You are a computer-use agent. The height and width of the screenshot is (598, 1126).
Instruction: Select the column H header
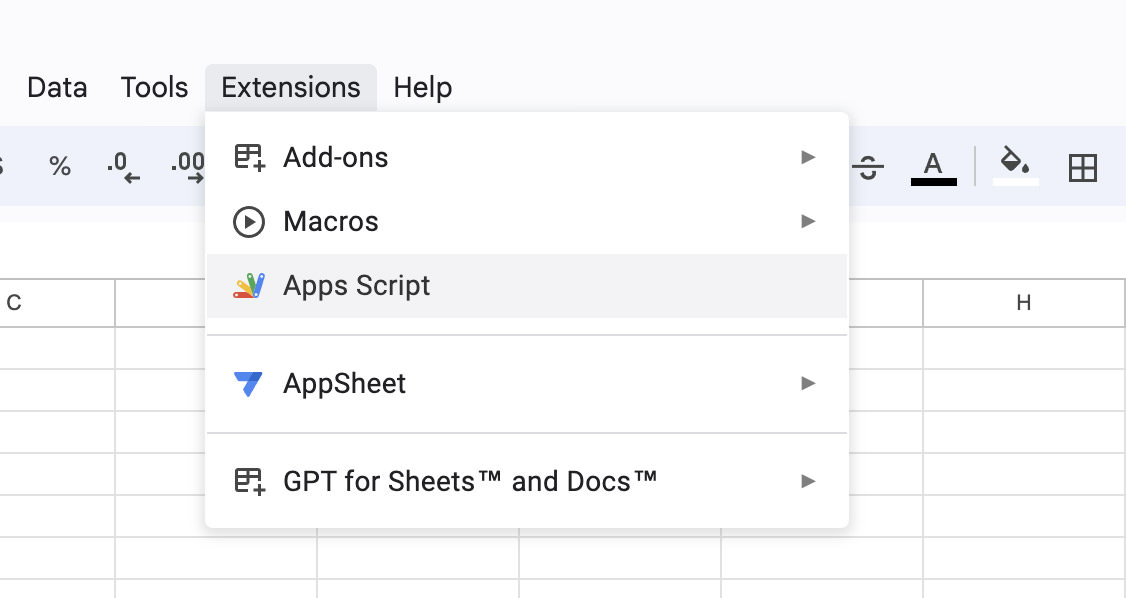[1024, 303]
